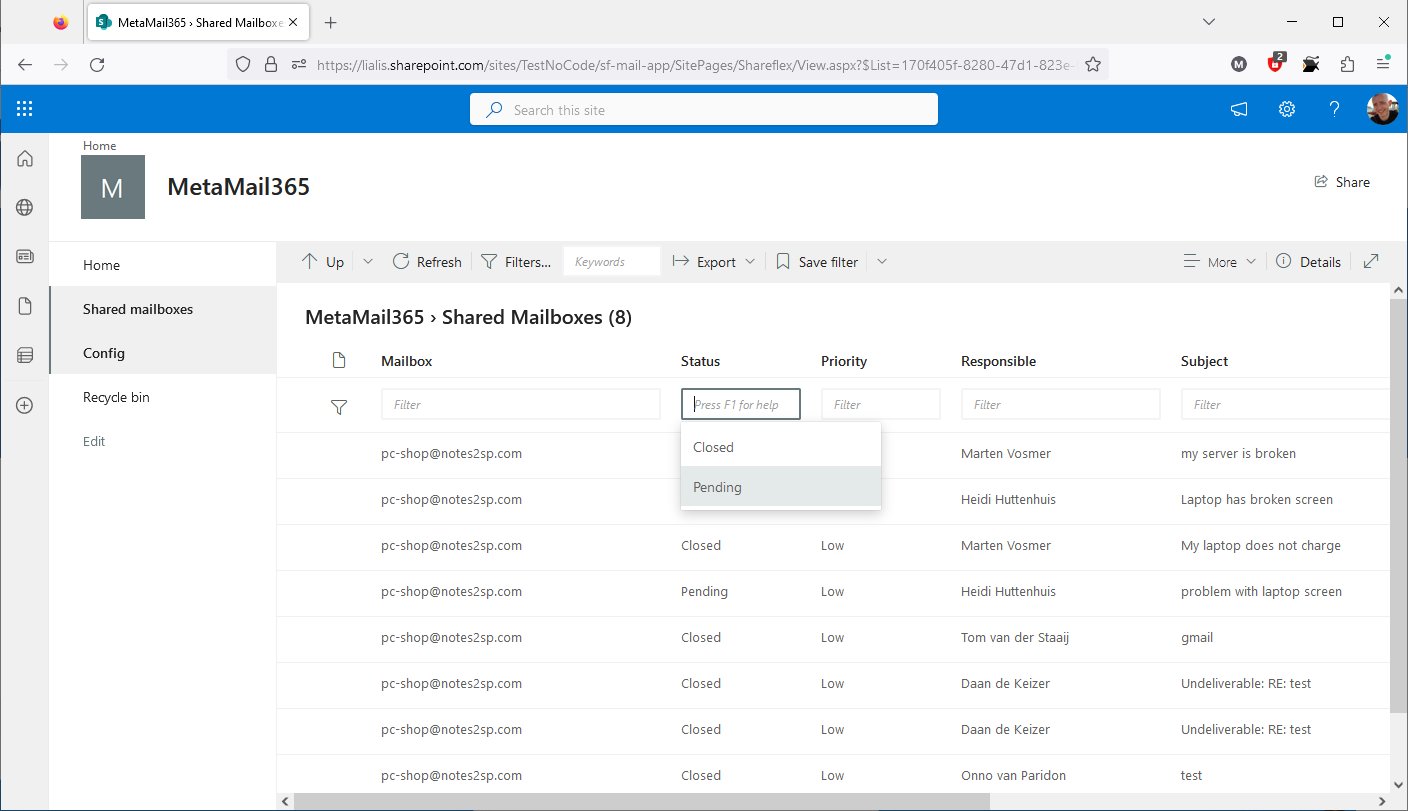Show the Details pane
The height and width of the screenshot is (811, 1408).
pos(1309,262)
